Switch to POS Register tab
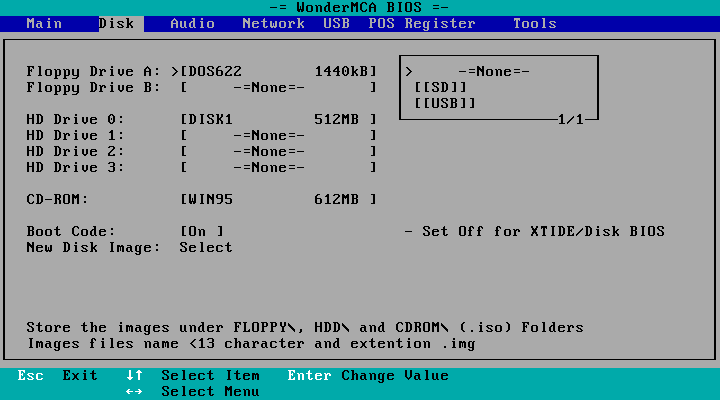The image size is (720, 400). (422, 23)
